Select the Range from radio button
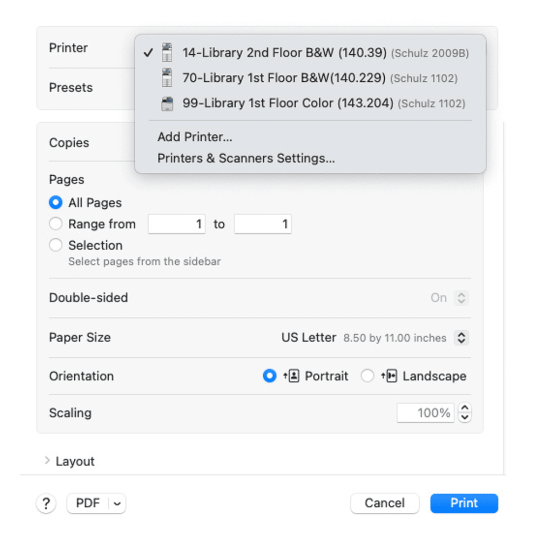The height and width of the screenshot is (540, 540). click(56, 224)
